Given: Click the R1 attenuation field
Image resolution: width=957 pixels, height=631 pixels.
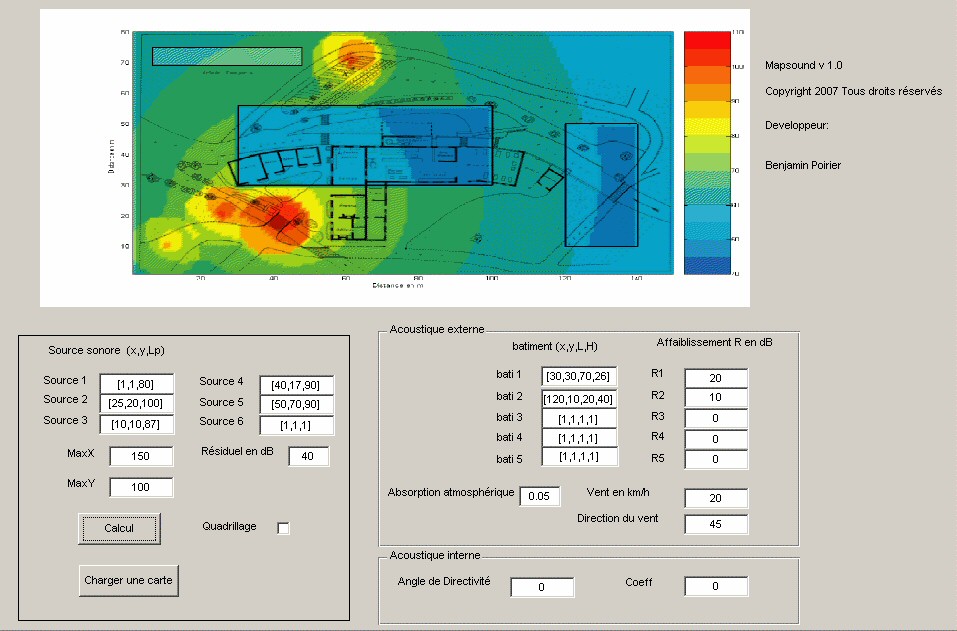Looking at the screenshot, I should (x=716, y=378).
